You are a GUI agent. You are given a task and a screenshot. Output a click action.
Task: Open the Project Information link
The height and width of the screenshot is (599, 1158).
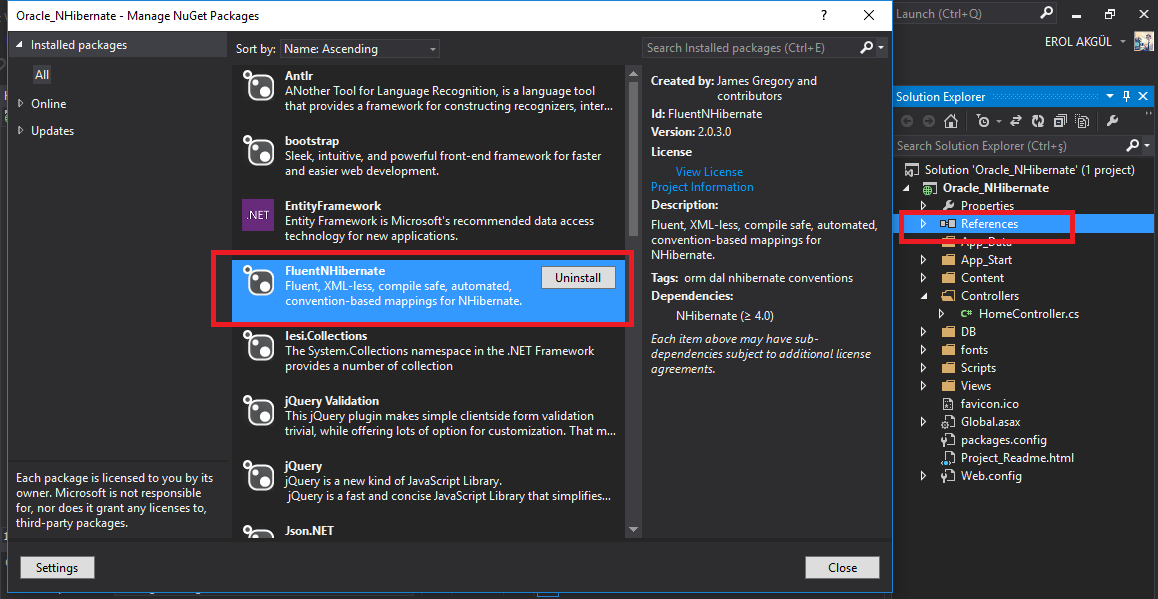tap(702, 187)
